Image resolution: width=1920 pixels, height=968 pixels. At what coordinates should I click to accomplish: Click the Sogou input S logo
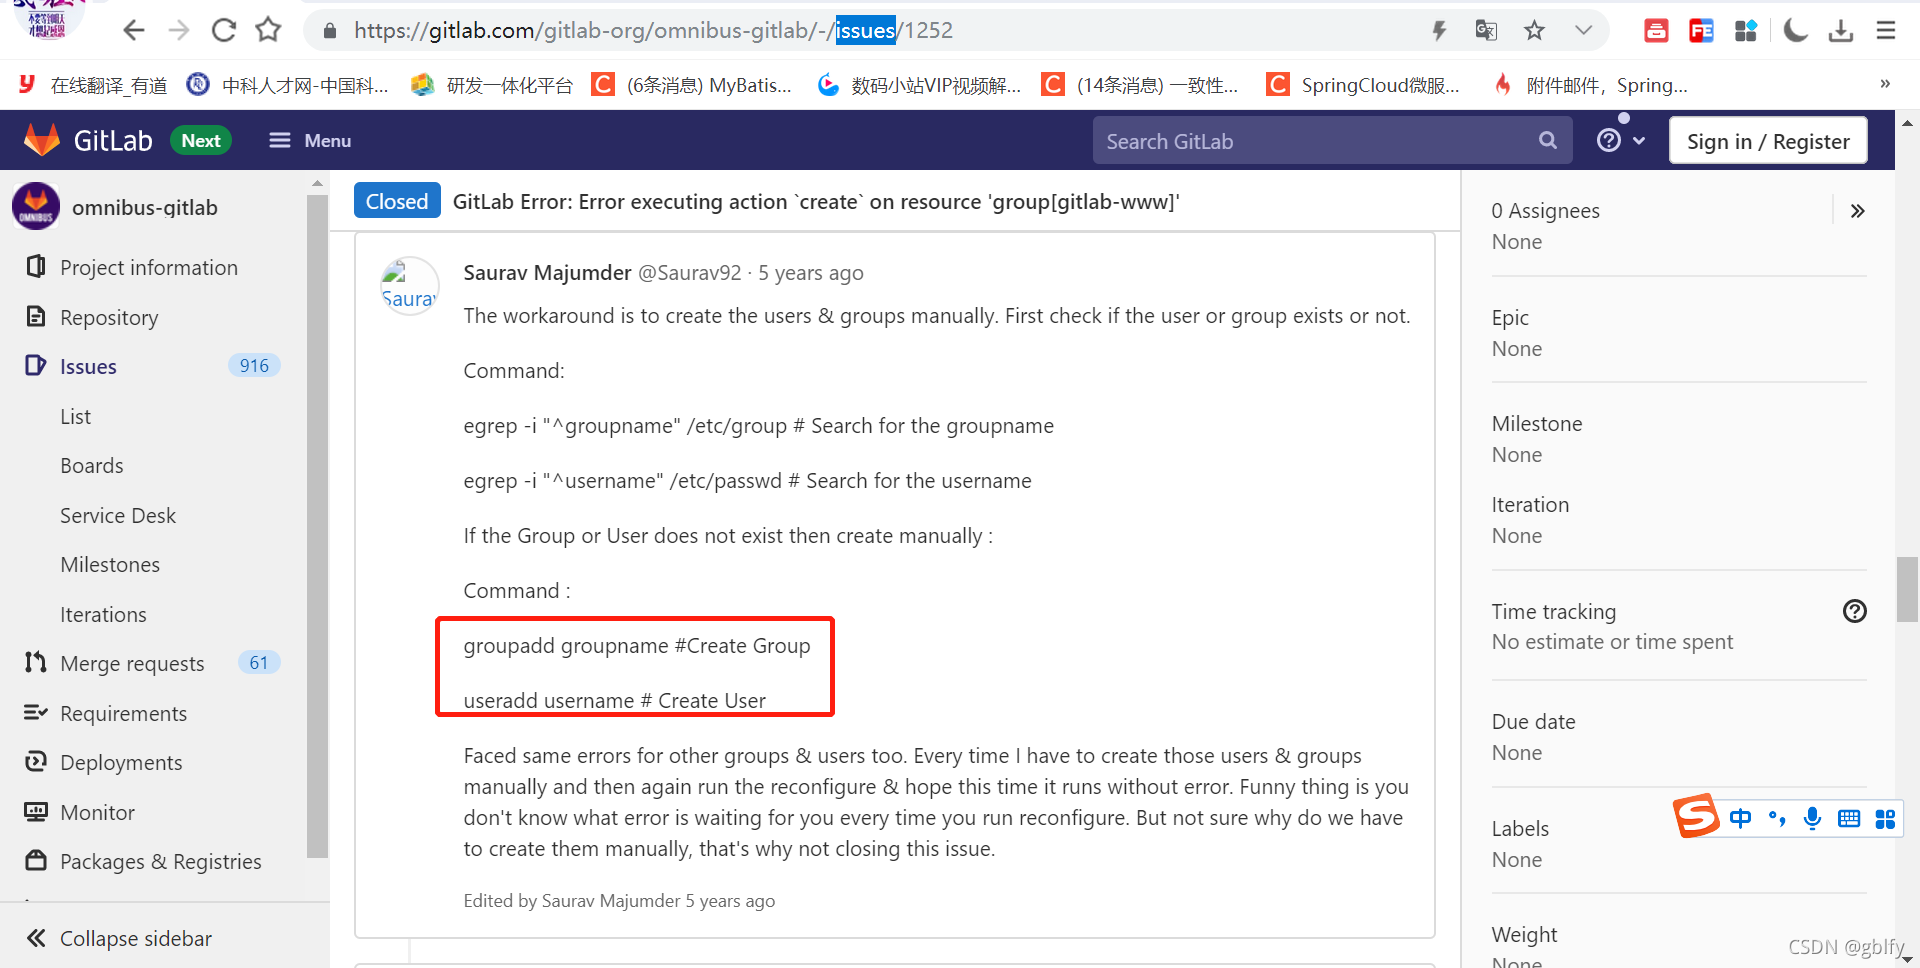(1697, 816)
